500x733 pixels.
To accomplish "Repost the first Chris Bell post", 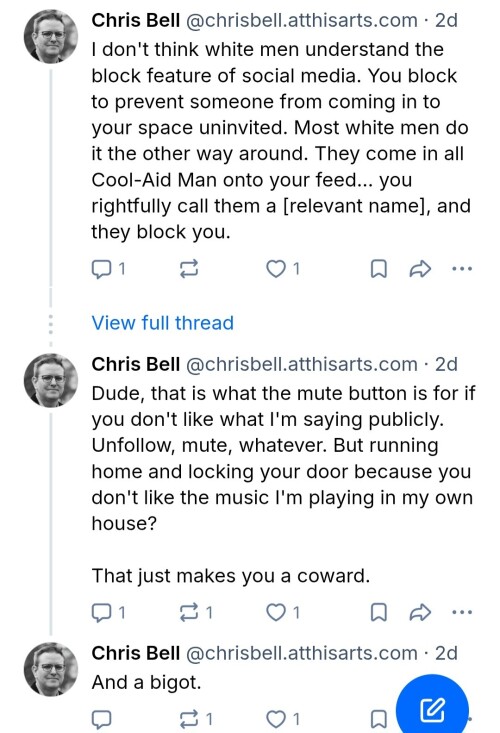I will [189, 269].
